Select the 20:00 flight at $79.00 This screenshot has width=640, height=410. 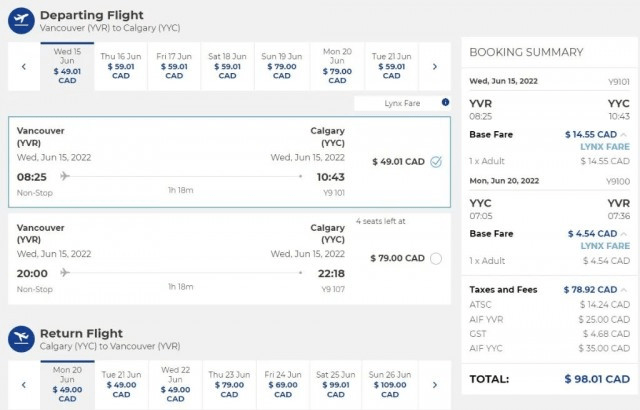[436, 258]
